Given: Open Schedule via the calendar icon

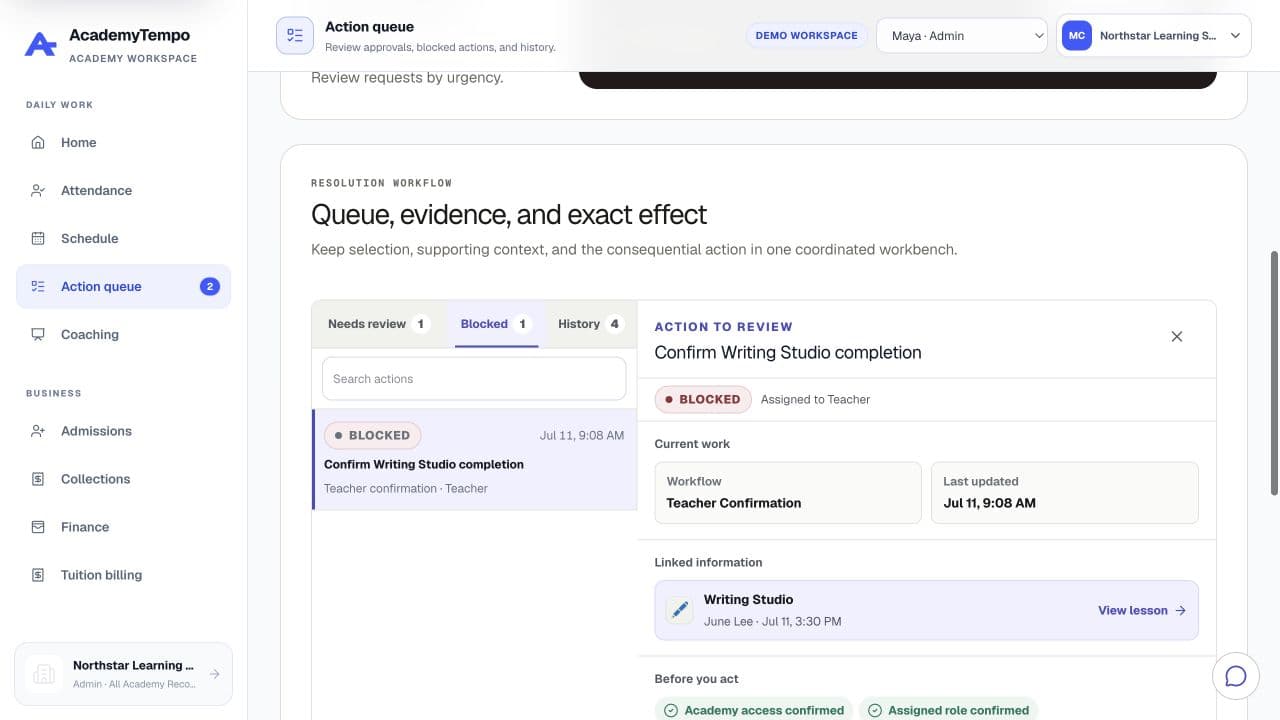Looking at the screenshot, I should [x=38, y=238].
